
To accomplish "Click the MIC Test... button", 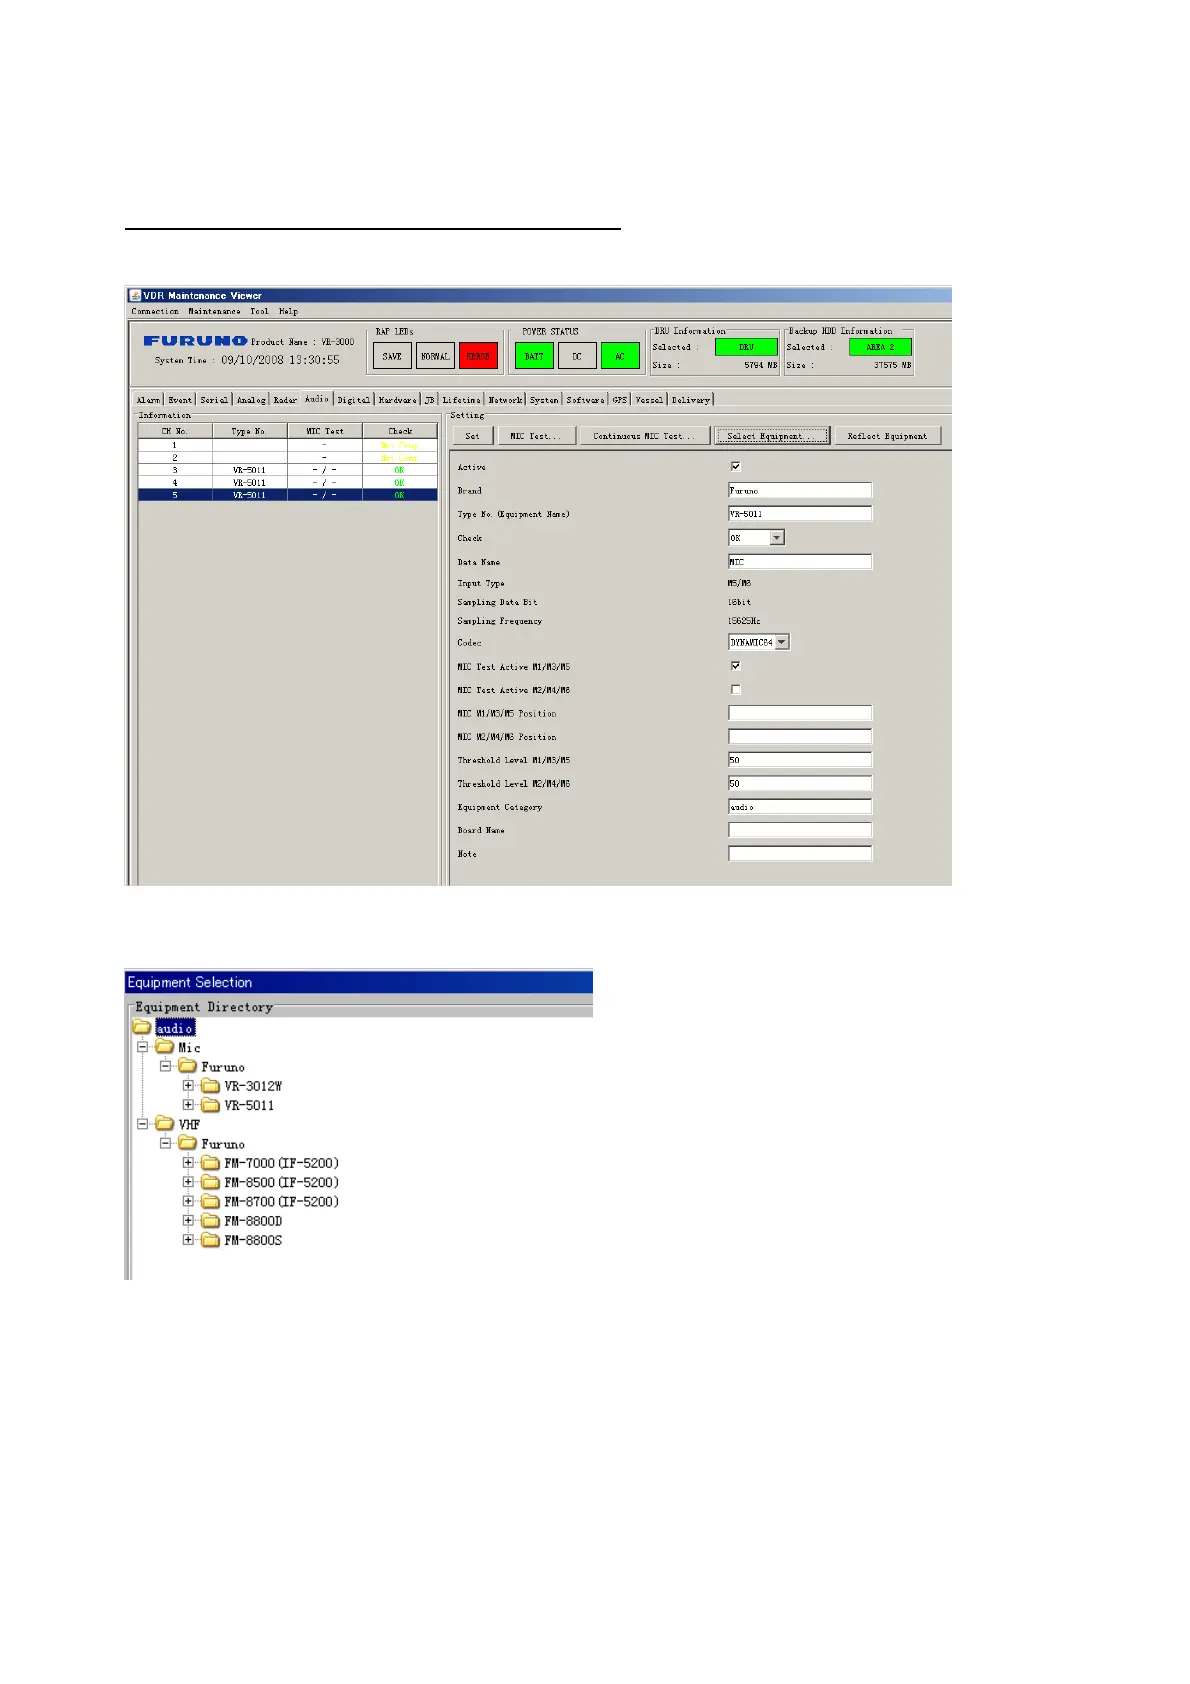I will point(537,436).
